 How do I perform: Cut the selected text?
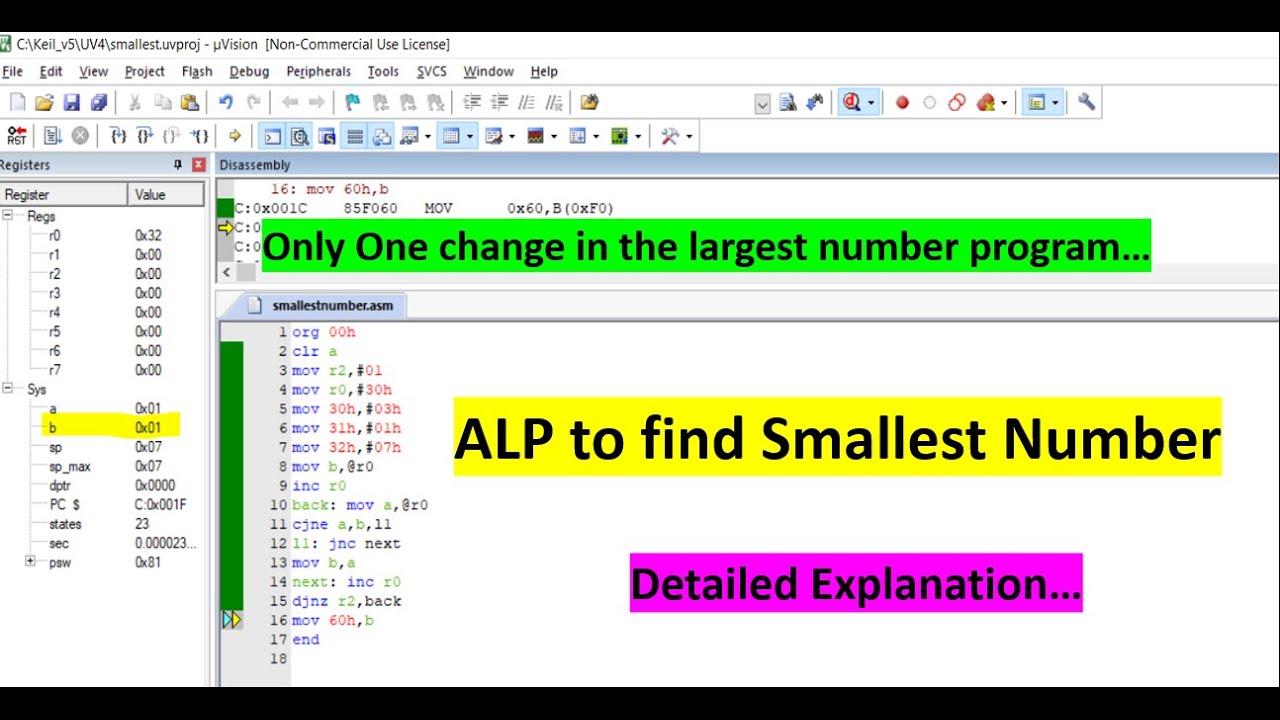135,102
